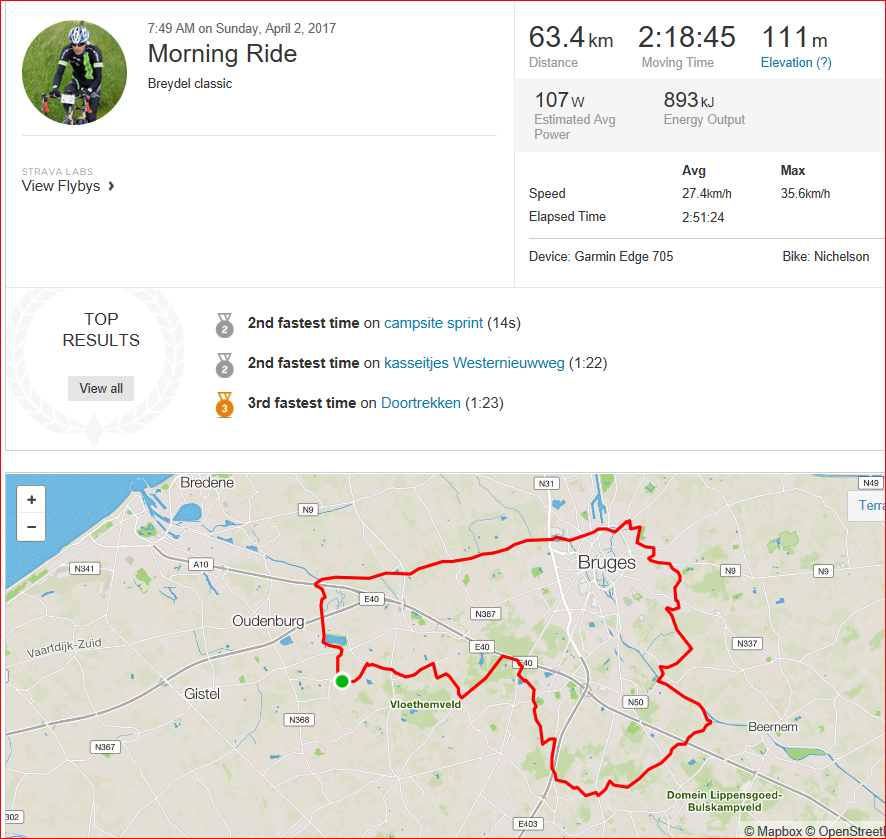The image size is (886, 839).
Task: Expand View Flybys chevron arrow
Action: point(111,186)
